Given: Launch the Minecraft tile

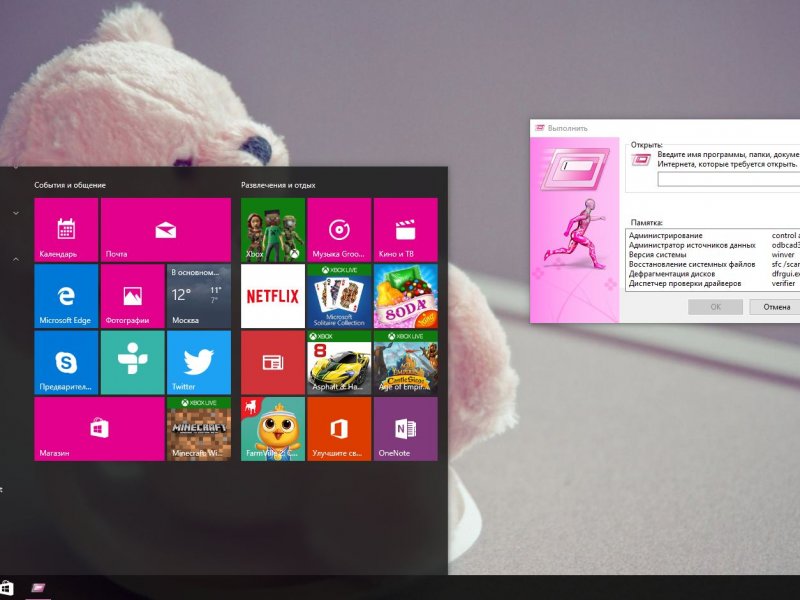Looking at the screenshot, I should pos(199,429).
